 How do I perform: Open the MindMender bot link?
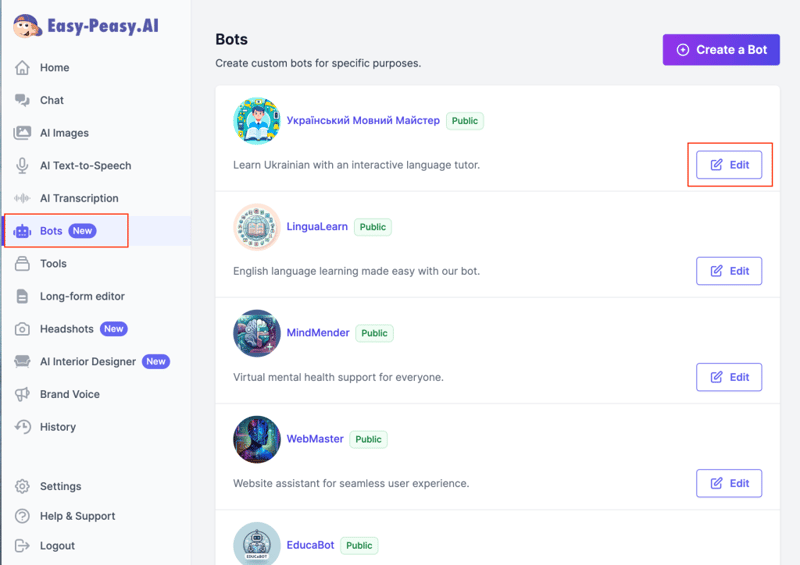point(318,333)
